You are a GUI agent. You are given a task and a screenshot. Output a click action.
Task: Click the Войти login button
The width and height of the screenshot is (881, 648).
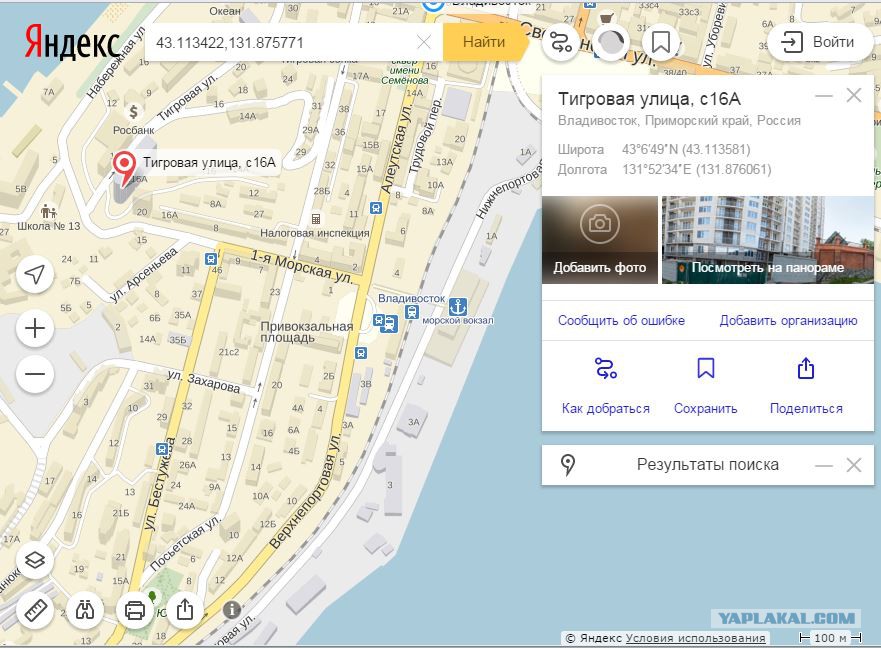point(820,42)
